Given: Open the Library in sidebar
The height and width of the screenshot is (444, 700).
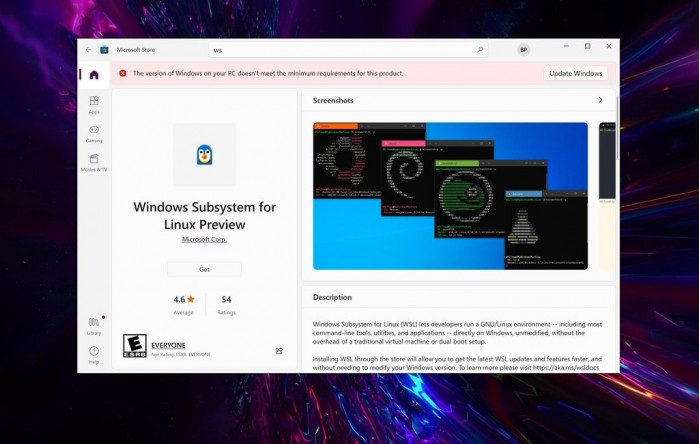Looking at the screenshot, I should pos(94,326).
